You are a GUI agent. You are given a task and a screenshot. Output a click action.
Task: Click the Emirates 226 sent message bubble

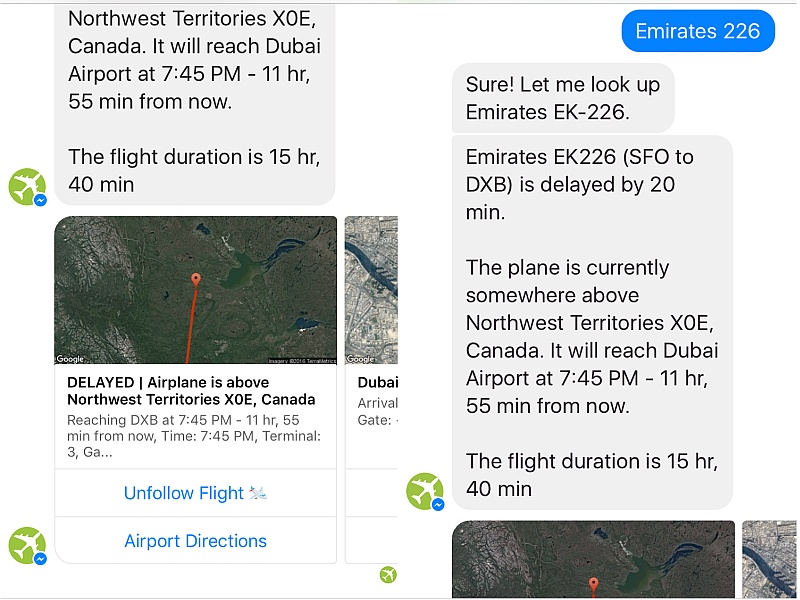click(697, 31)
